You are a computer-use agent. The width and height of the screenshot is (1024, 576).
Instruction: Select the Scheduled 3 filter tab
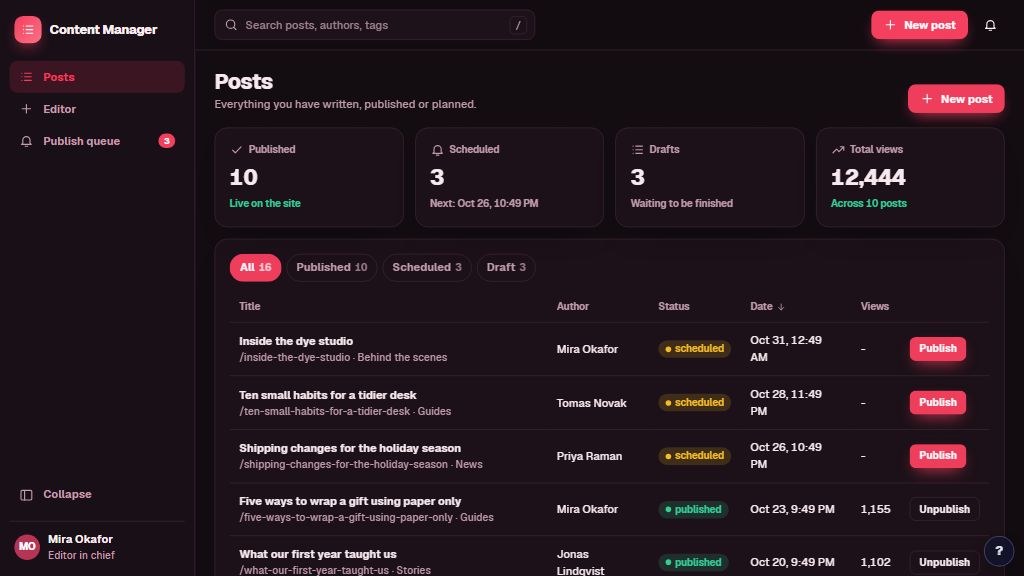pyautogui.click(x=426, y=267)
